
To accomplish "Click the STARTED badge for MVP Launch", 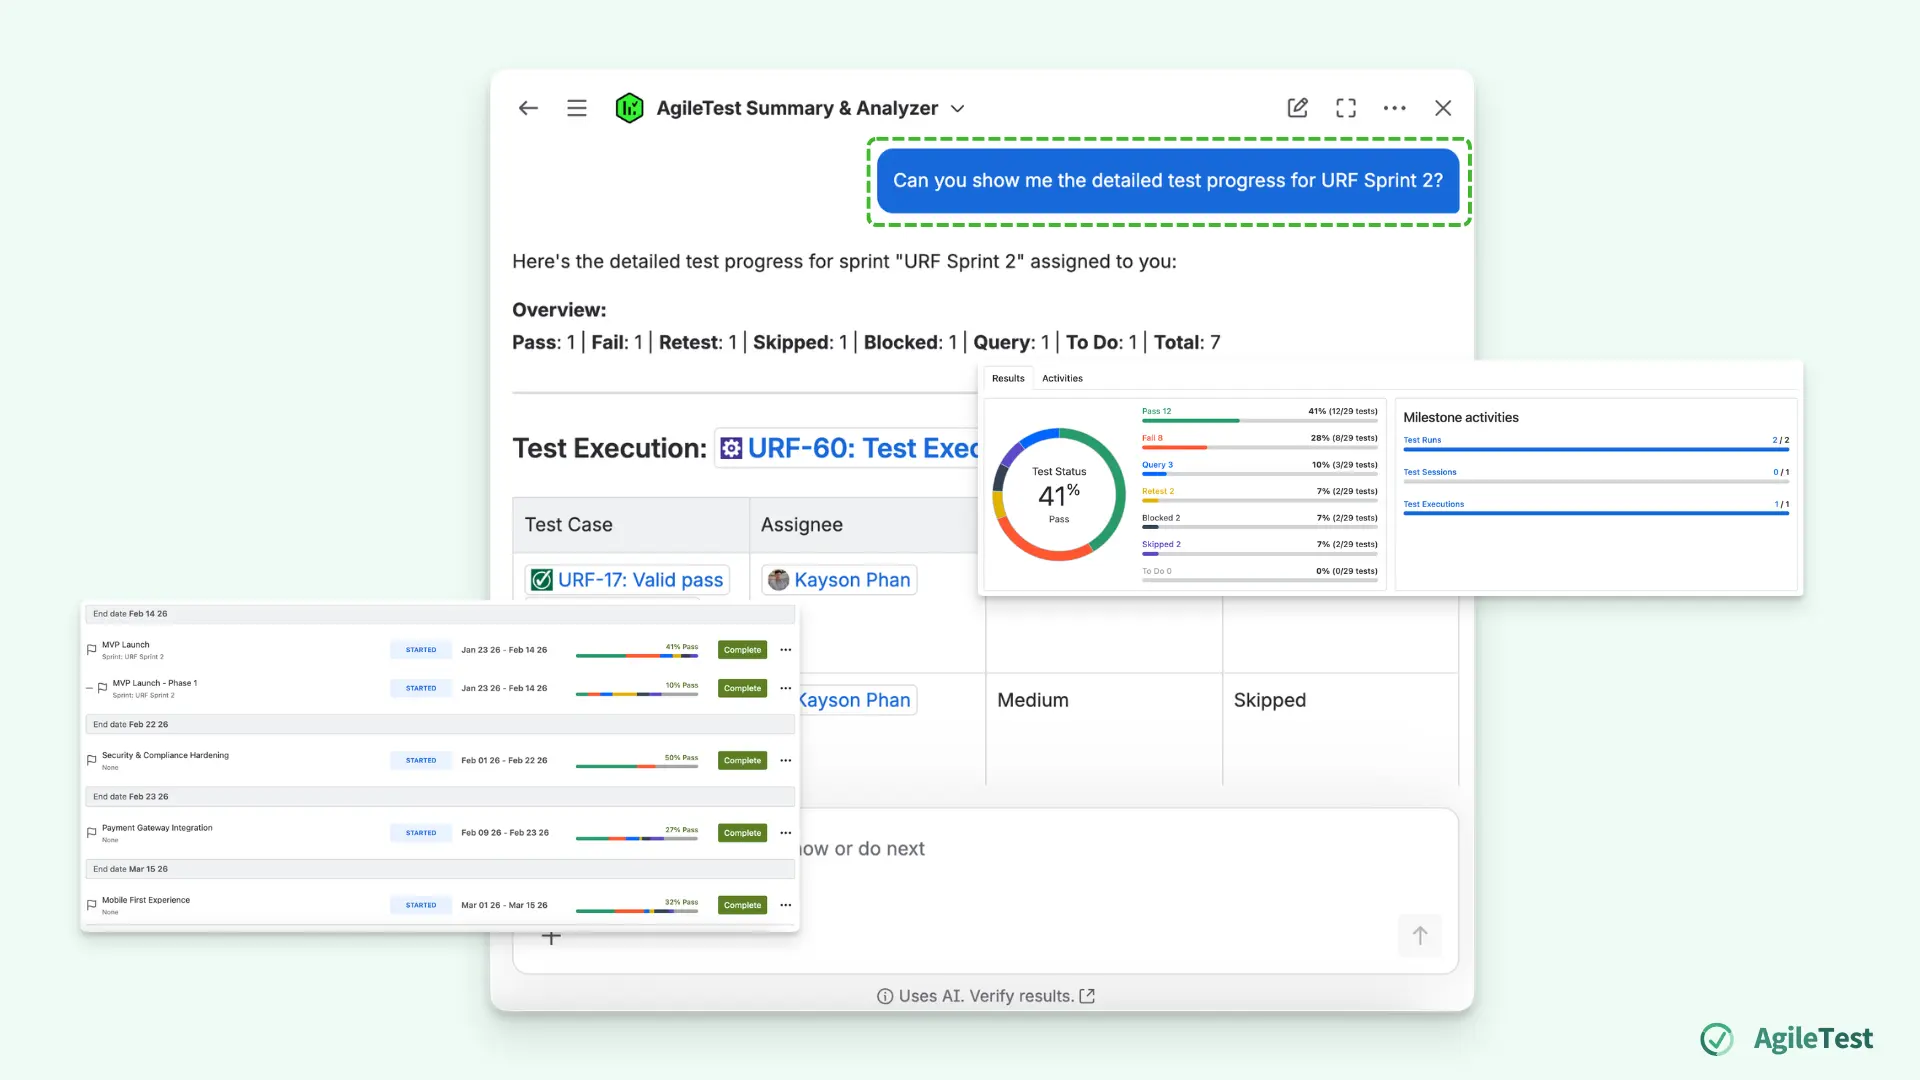I will pyautogui.click(x=421, y=650).
